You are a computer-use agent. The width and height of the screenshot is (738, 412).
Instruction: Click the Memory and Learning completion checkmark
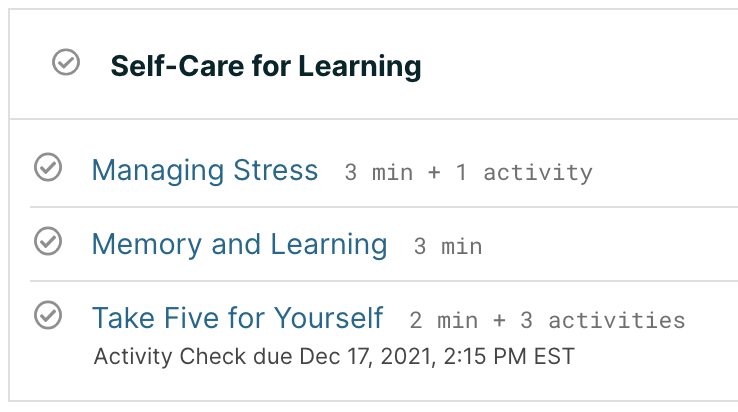pyautogui.click(x=48, y=241)
